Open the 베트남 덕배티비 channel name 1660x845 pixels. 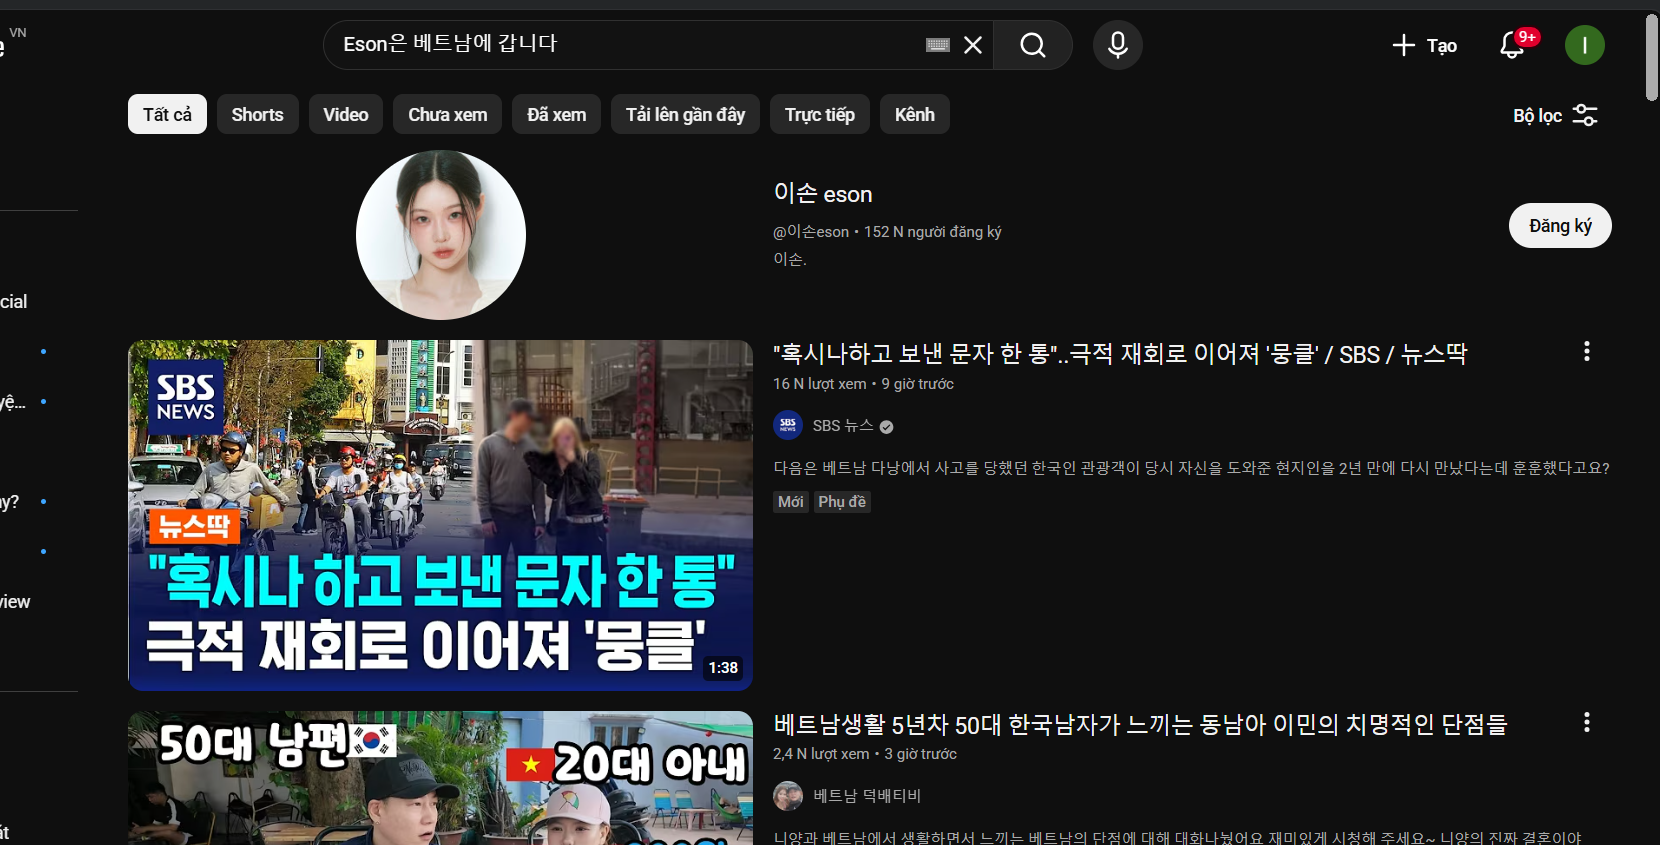[867, 796]
